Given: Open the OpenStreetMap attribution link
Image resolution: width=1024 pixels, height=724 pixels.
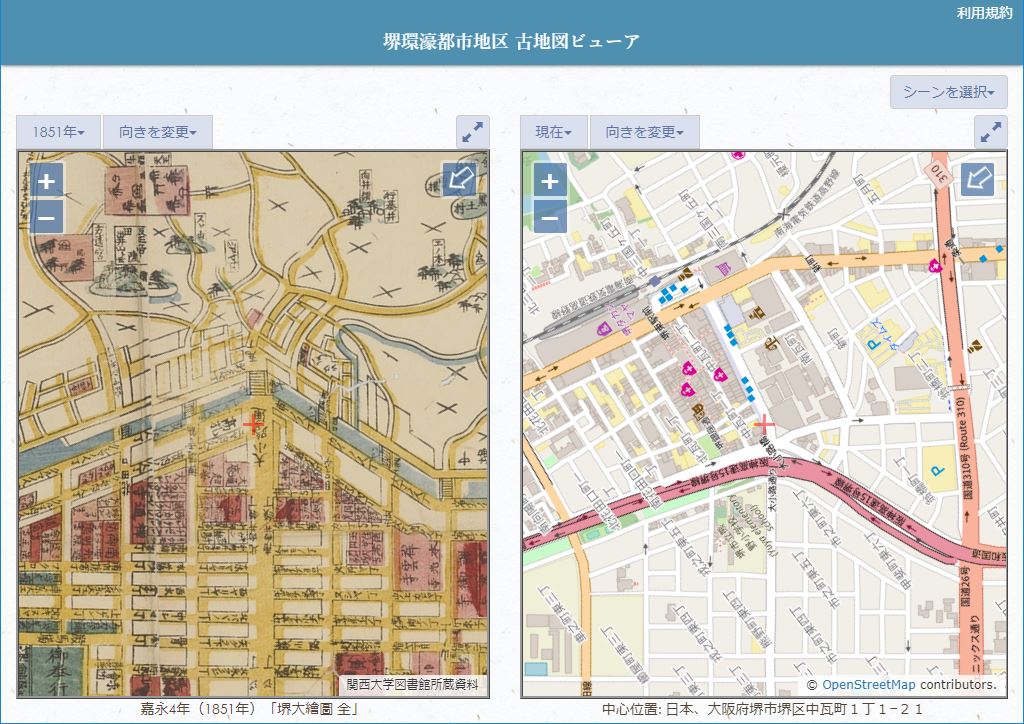Looking at the screenshot, I should click(x=869, y=685).
